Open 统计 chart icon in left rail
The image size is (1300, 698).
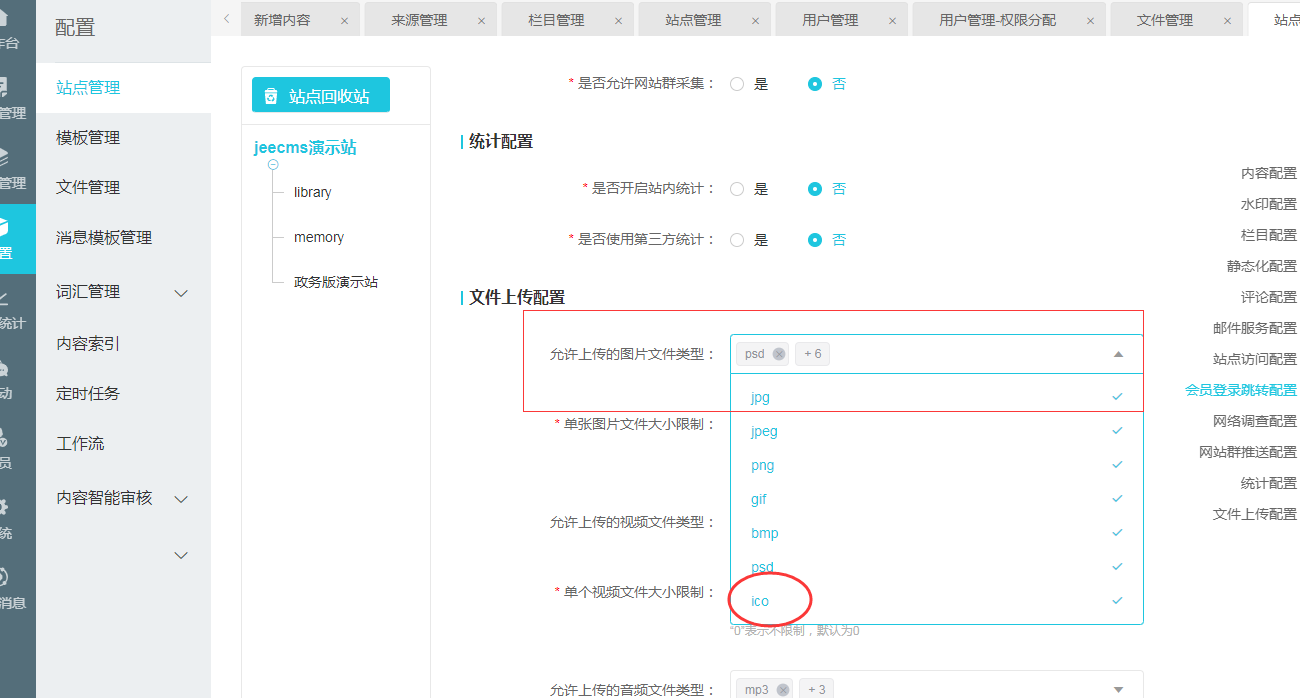[x=4, y=298]
